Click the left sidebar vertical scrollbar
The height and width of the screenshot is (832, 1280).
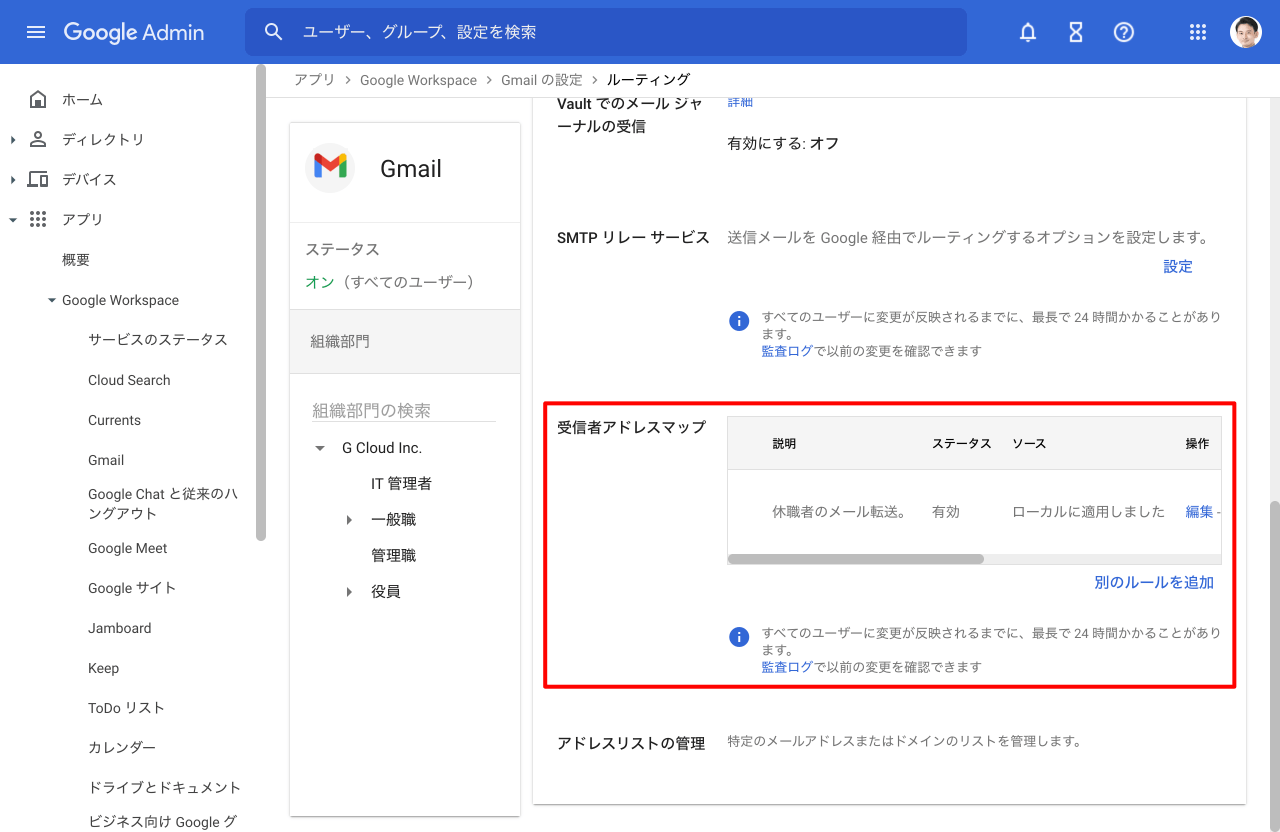point(261,302)
